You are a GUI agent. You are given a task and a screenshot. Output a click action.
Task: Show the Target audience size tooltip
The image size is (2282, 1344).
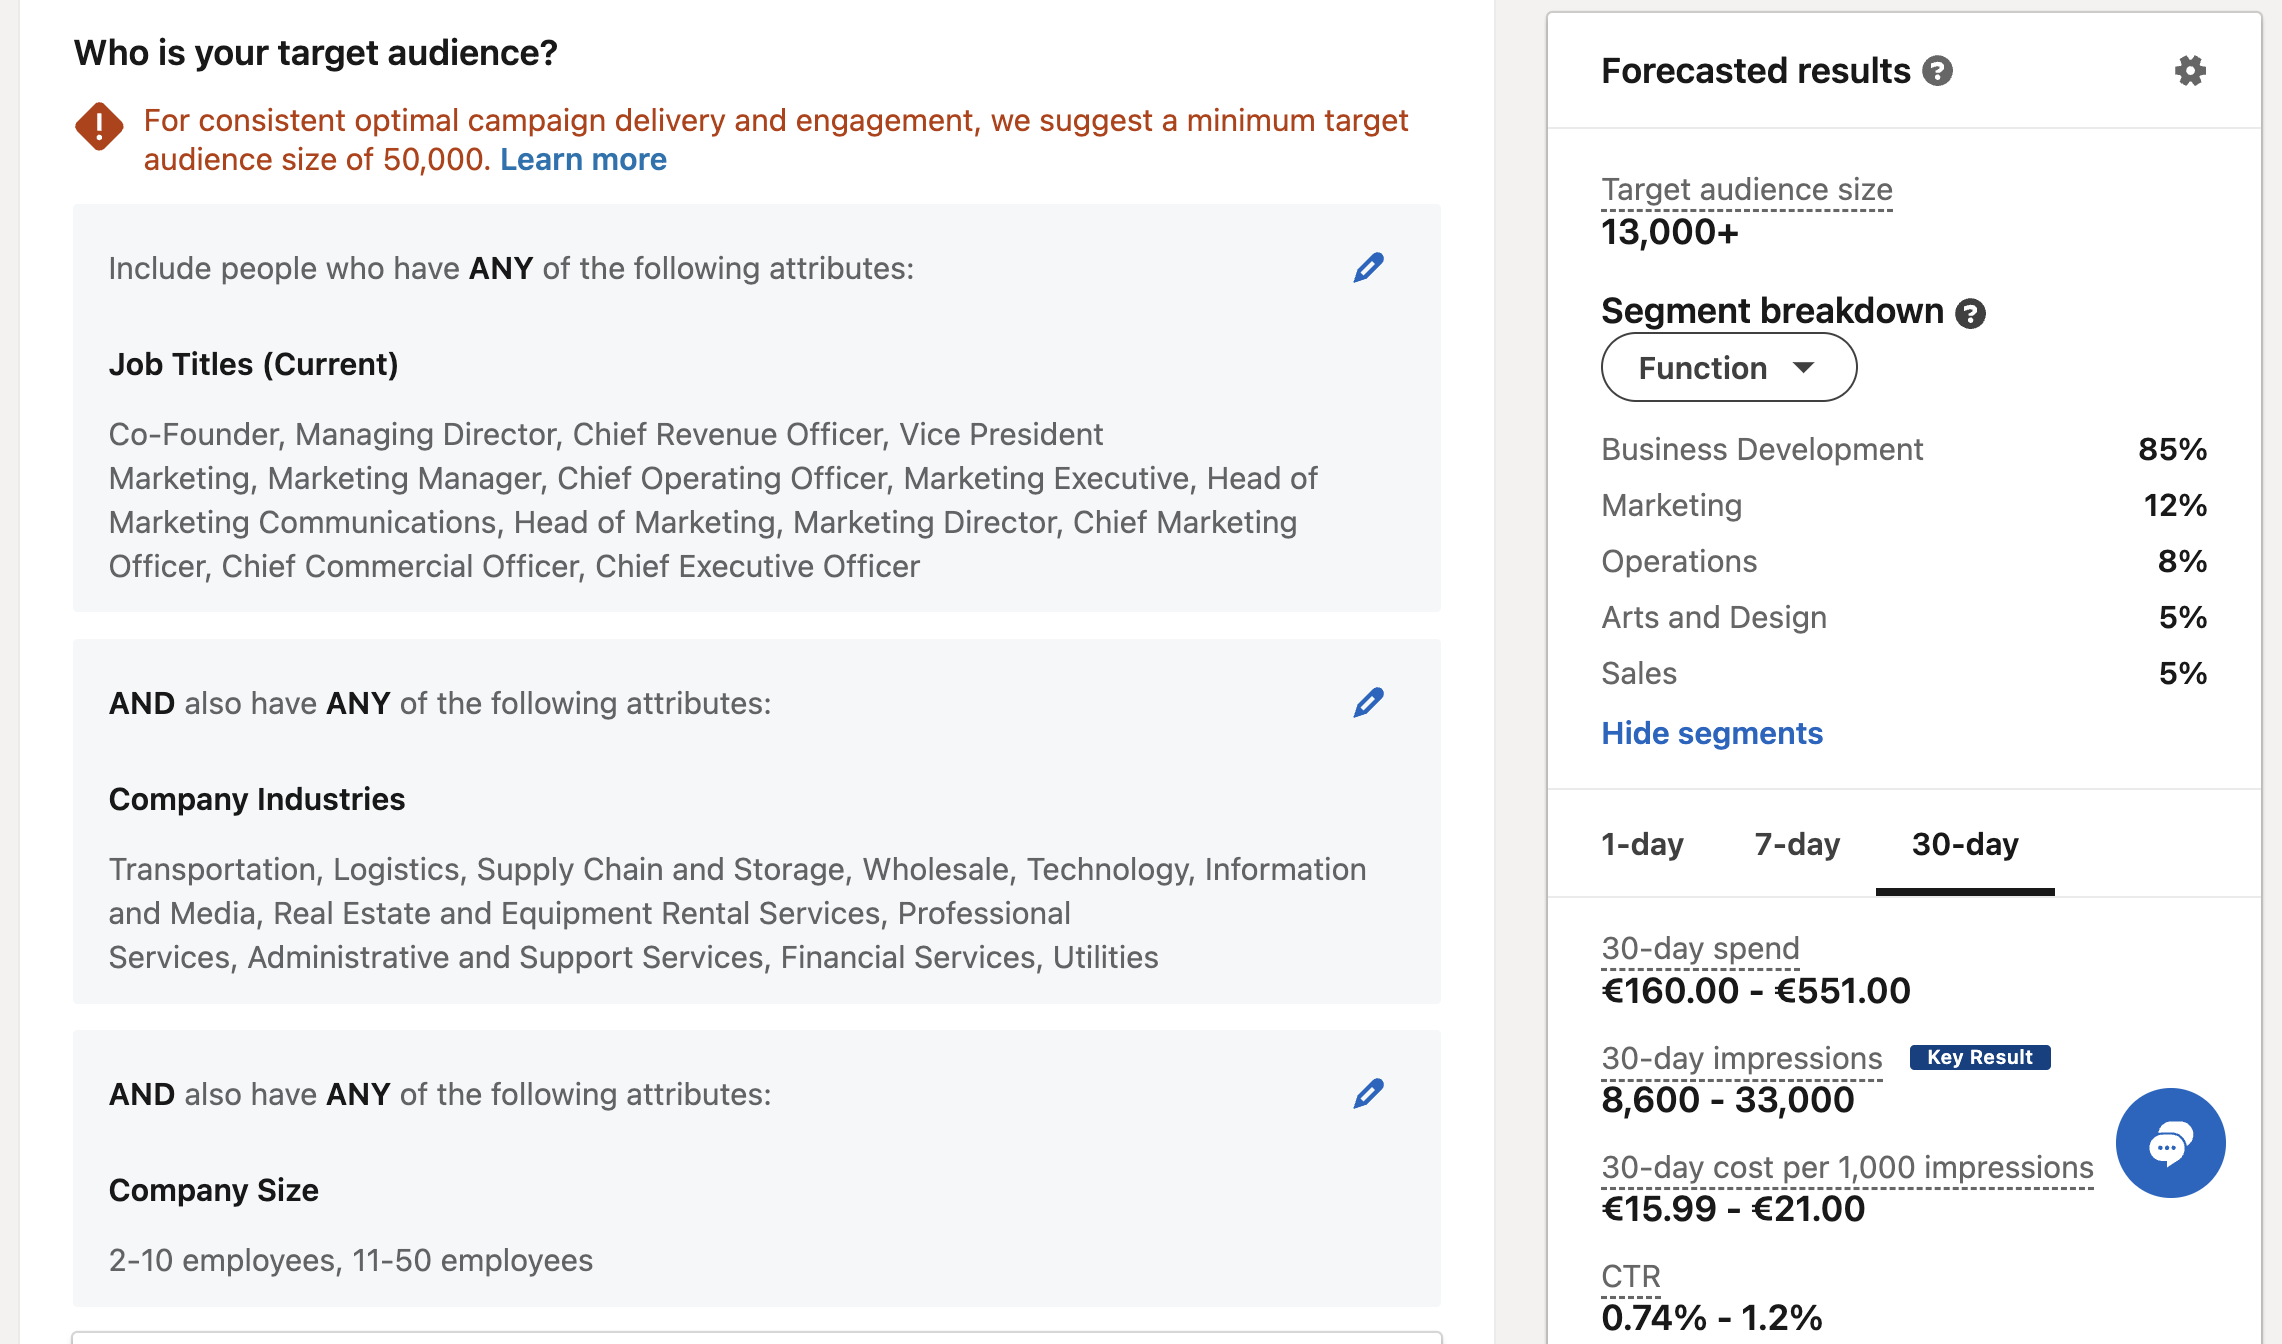1746,189
